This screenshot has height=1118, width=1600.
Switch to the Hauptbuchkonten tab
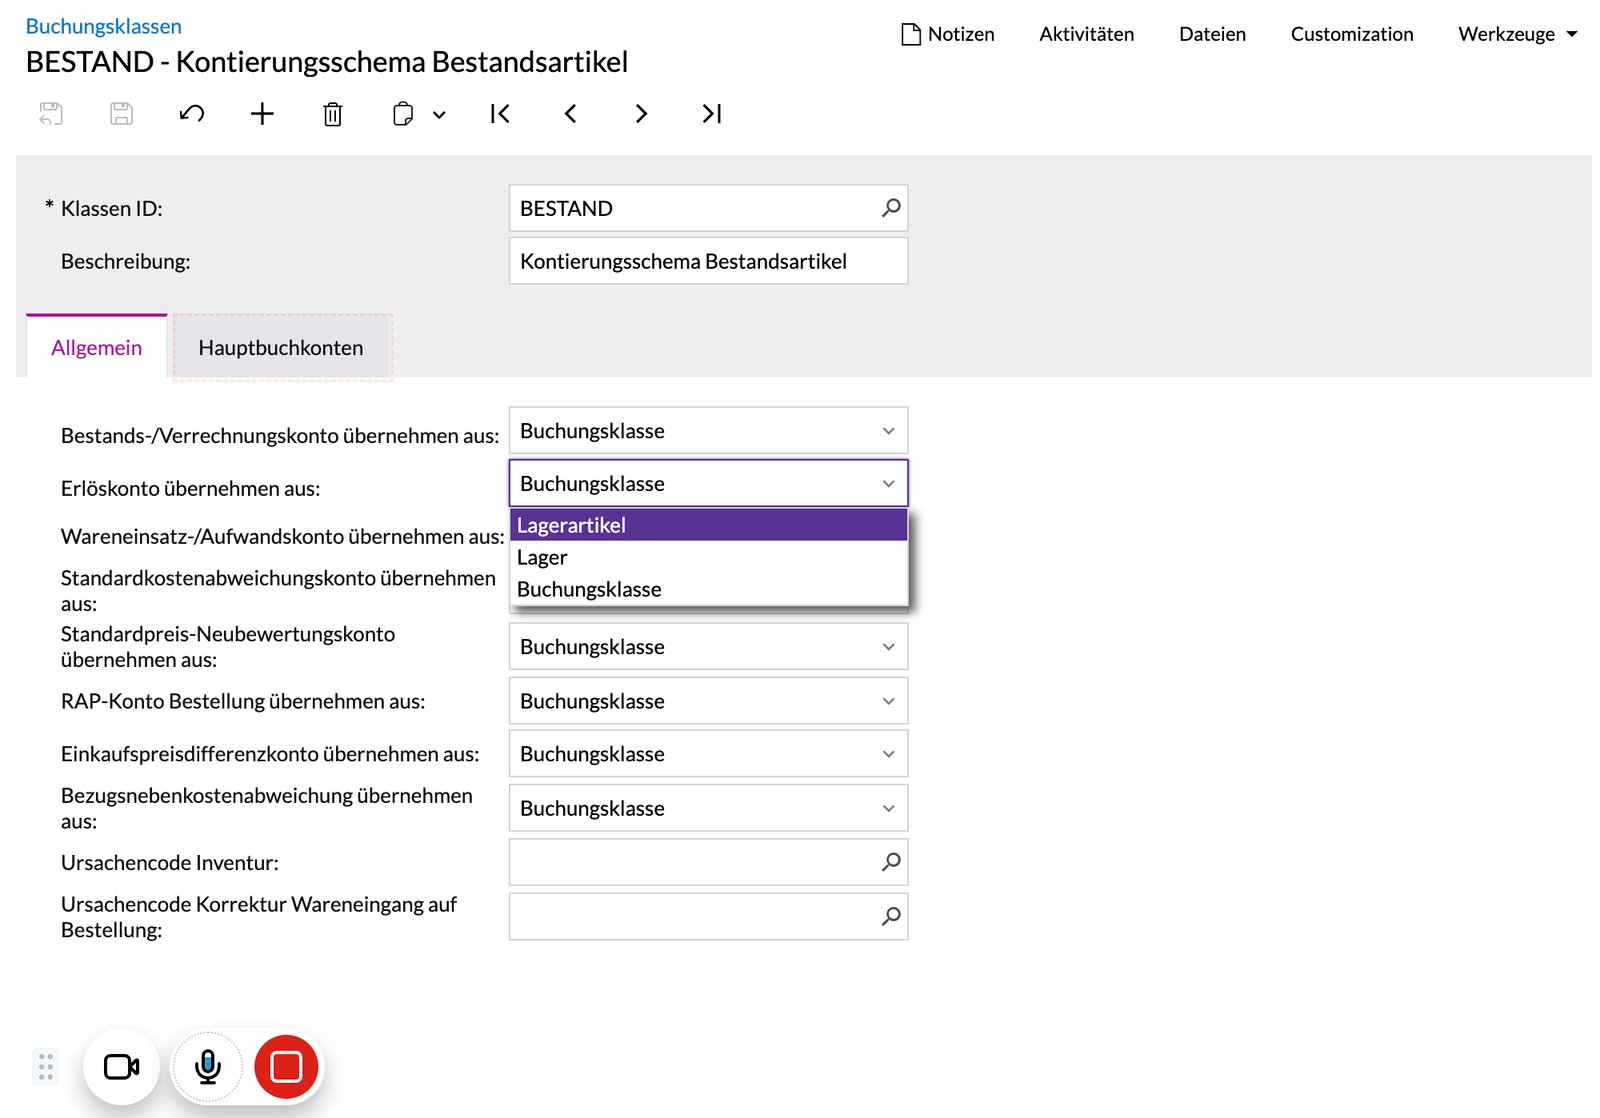281,348
